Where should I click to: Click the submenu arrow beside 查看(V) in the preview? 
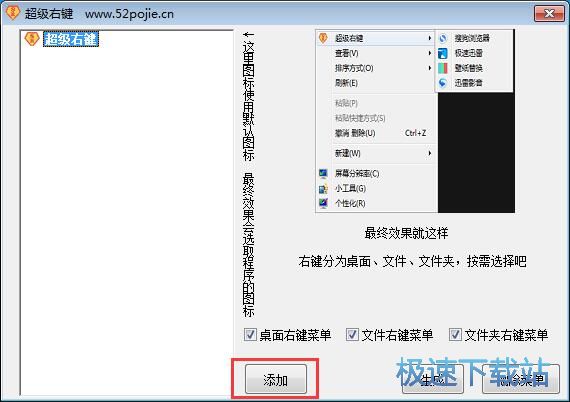[x=430, y=53]
